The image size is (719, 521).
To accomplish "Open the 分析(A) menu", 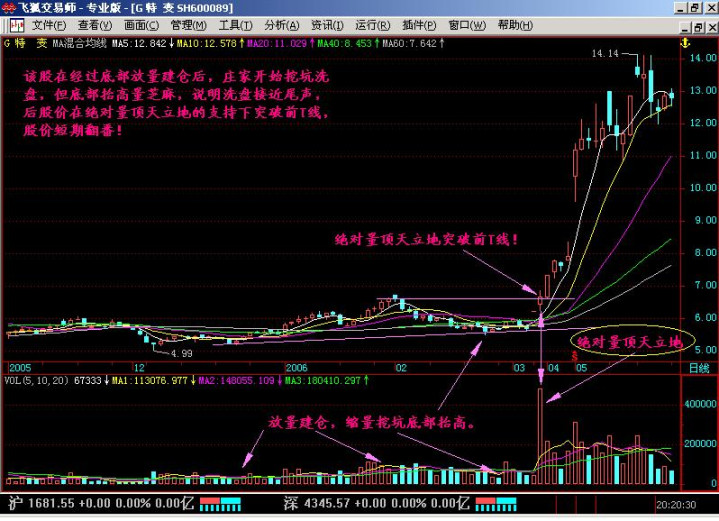I will click(x=282, y=25).
